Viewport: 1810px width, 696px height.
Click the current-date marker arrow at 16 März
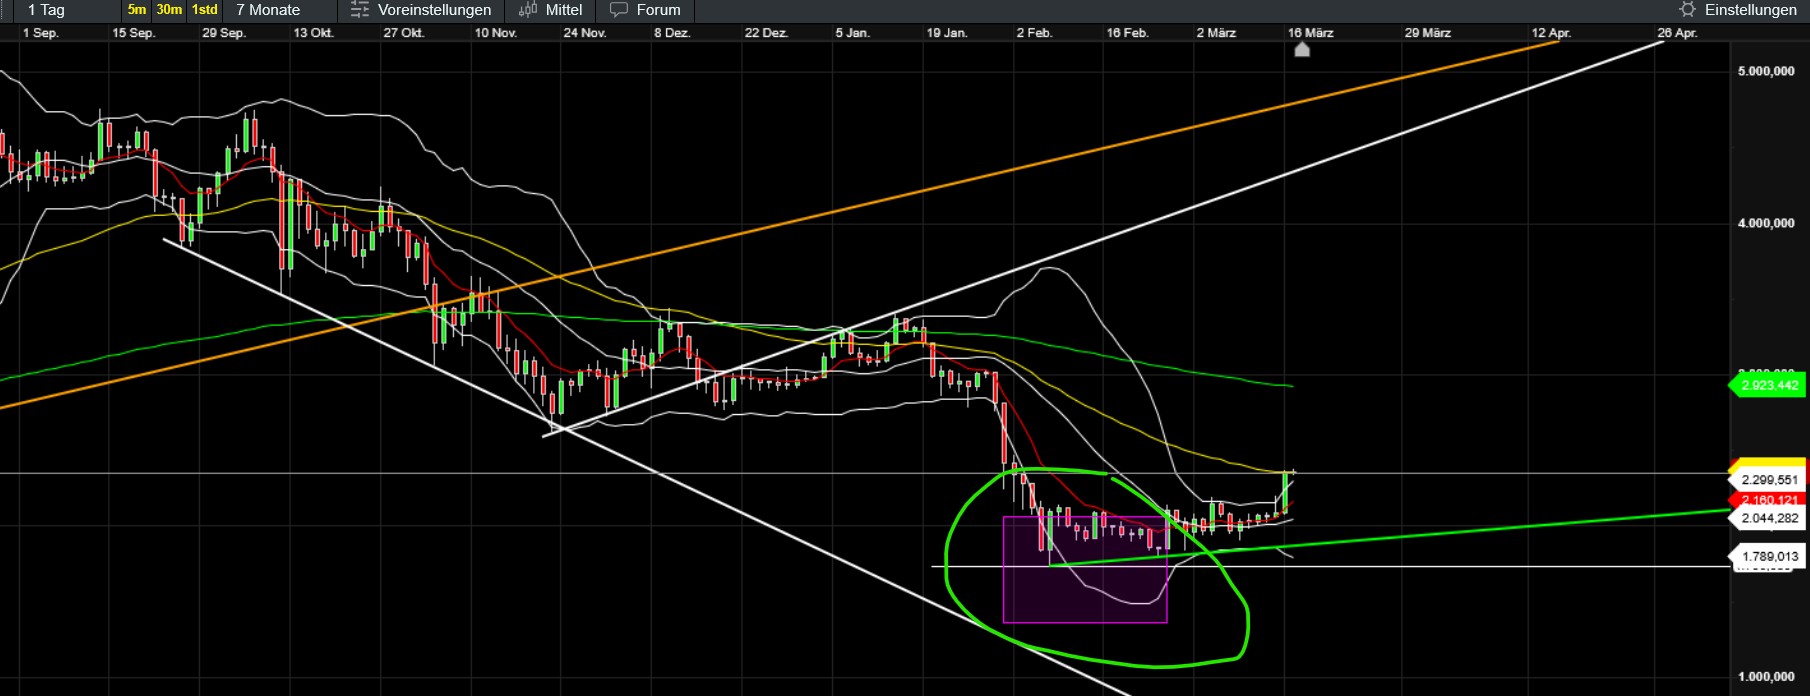(1301, 49)
